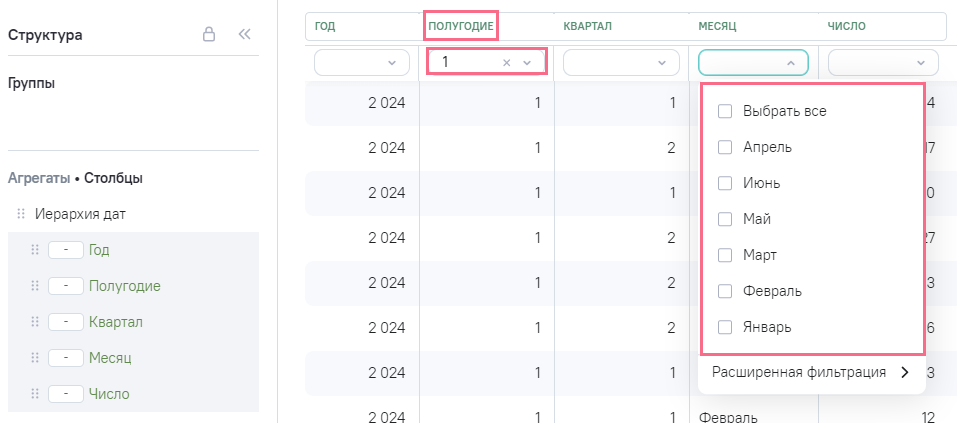957x423 pixels.
Task: Open the Год filter dropdown
Action: tap(361, 63)
